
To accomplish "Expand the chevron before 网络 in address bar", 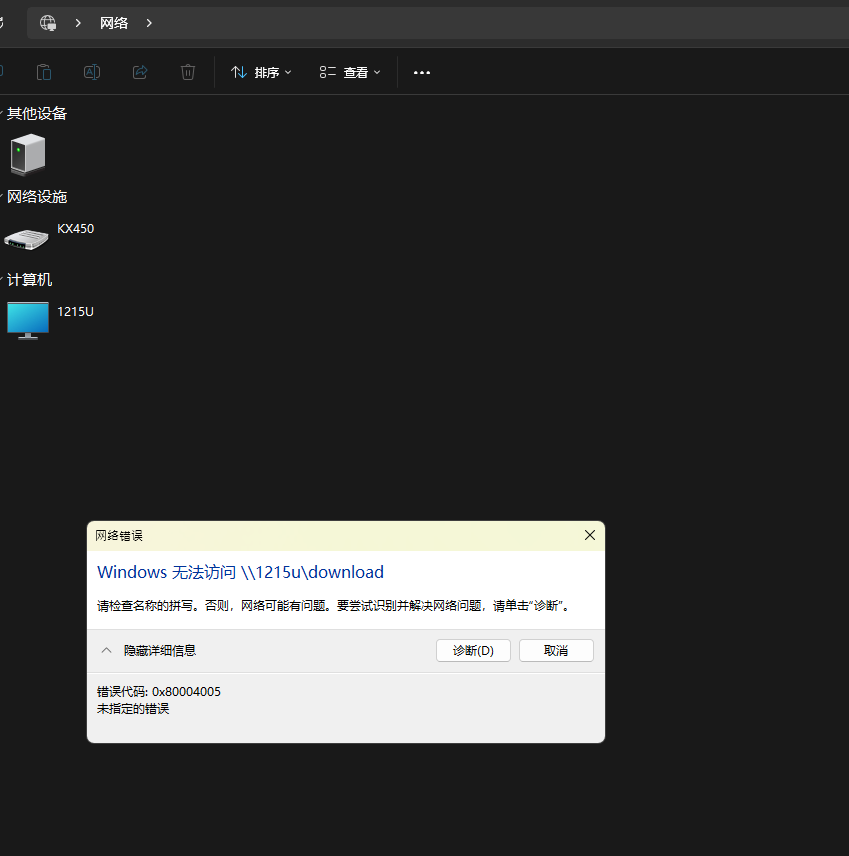I will click(x=78, y=23).
